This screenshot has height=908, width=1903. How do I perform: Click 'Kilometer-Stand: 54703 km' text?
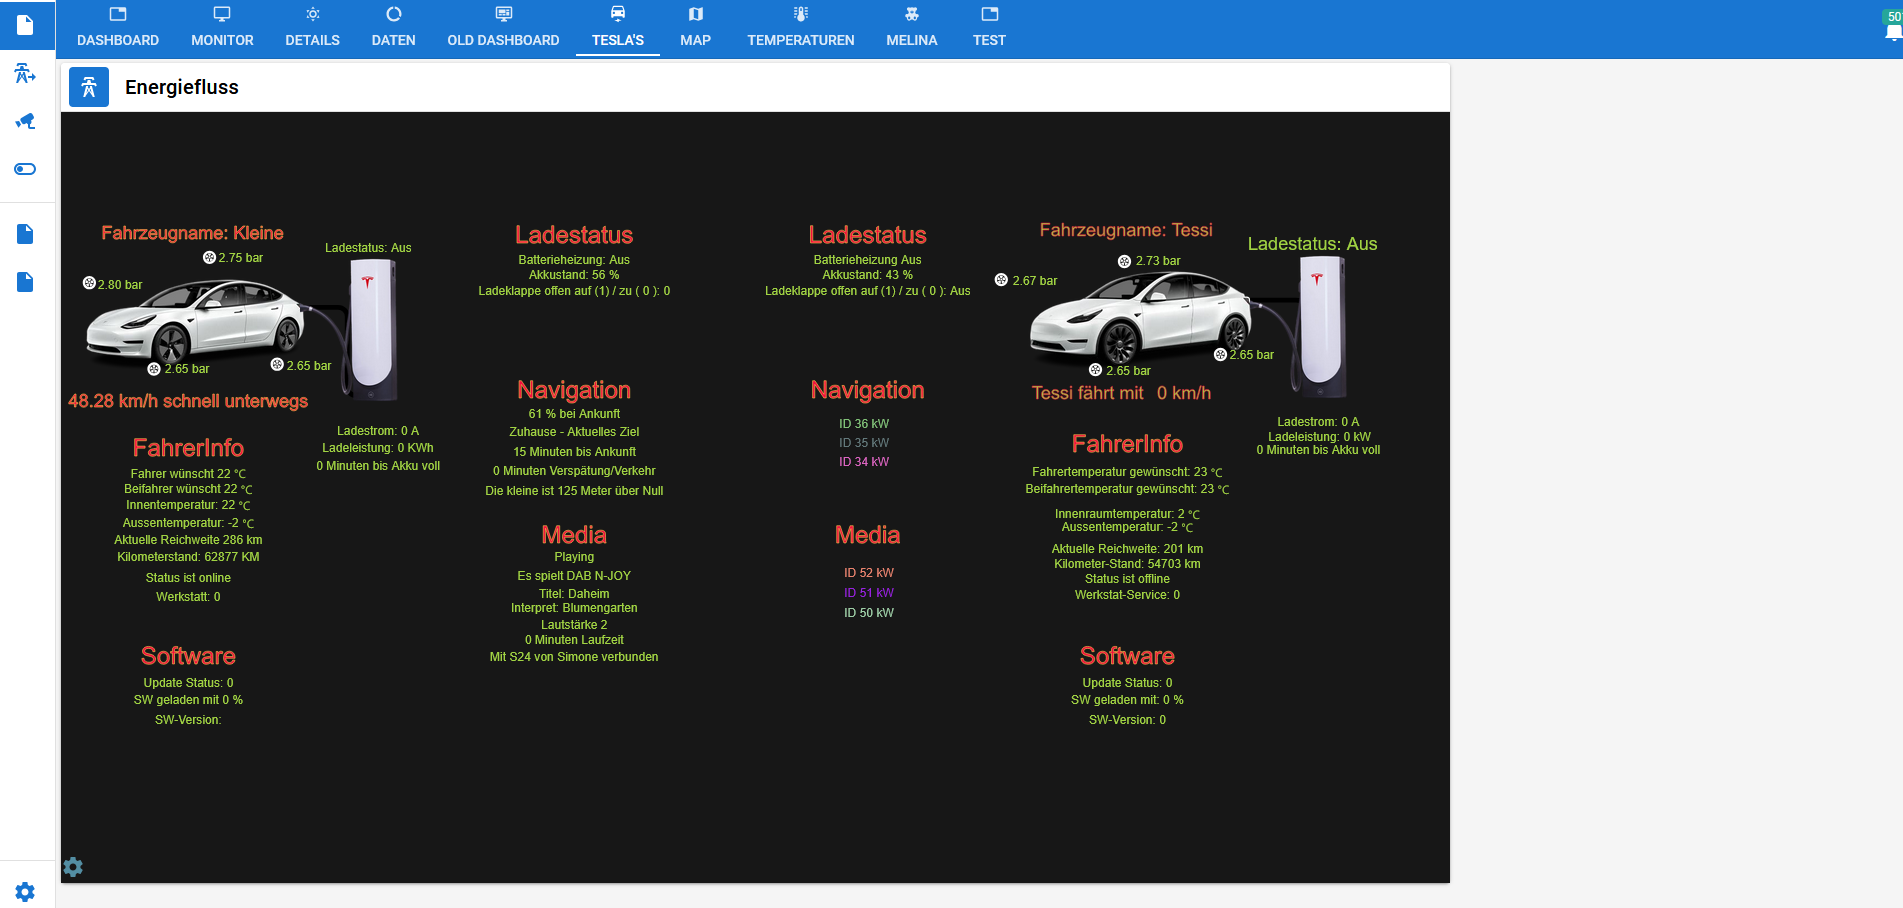(1127, 564)
